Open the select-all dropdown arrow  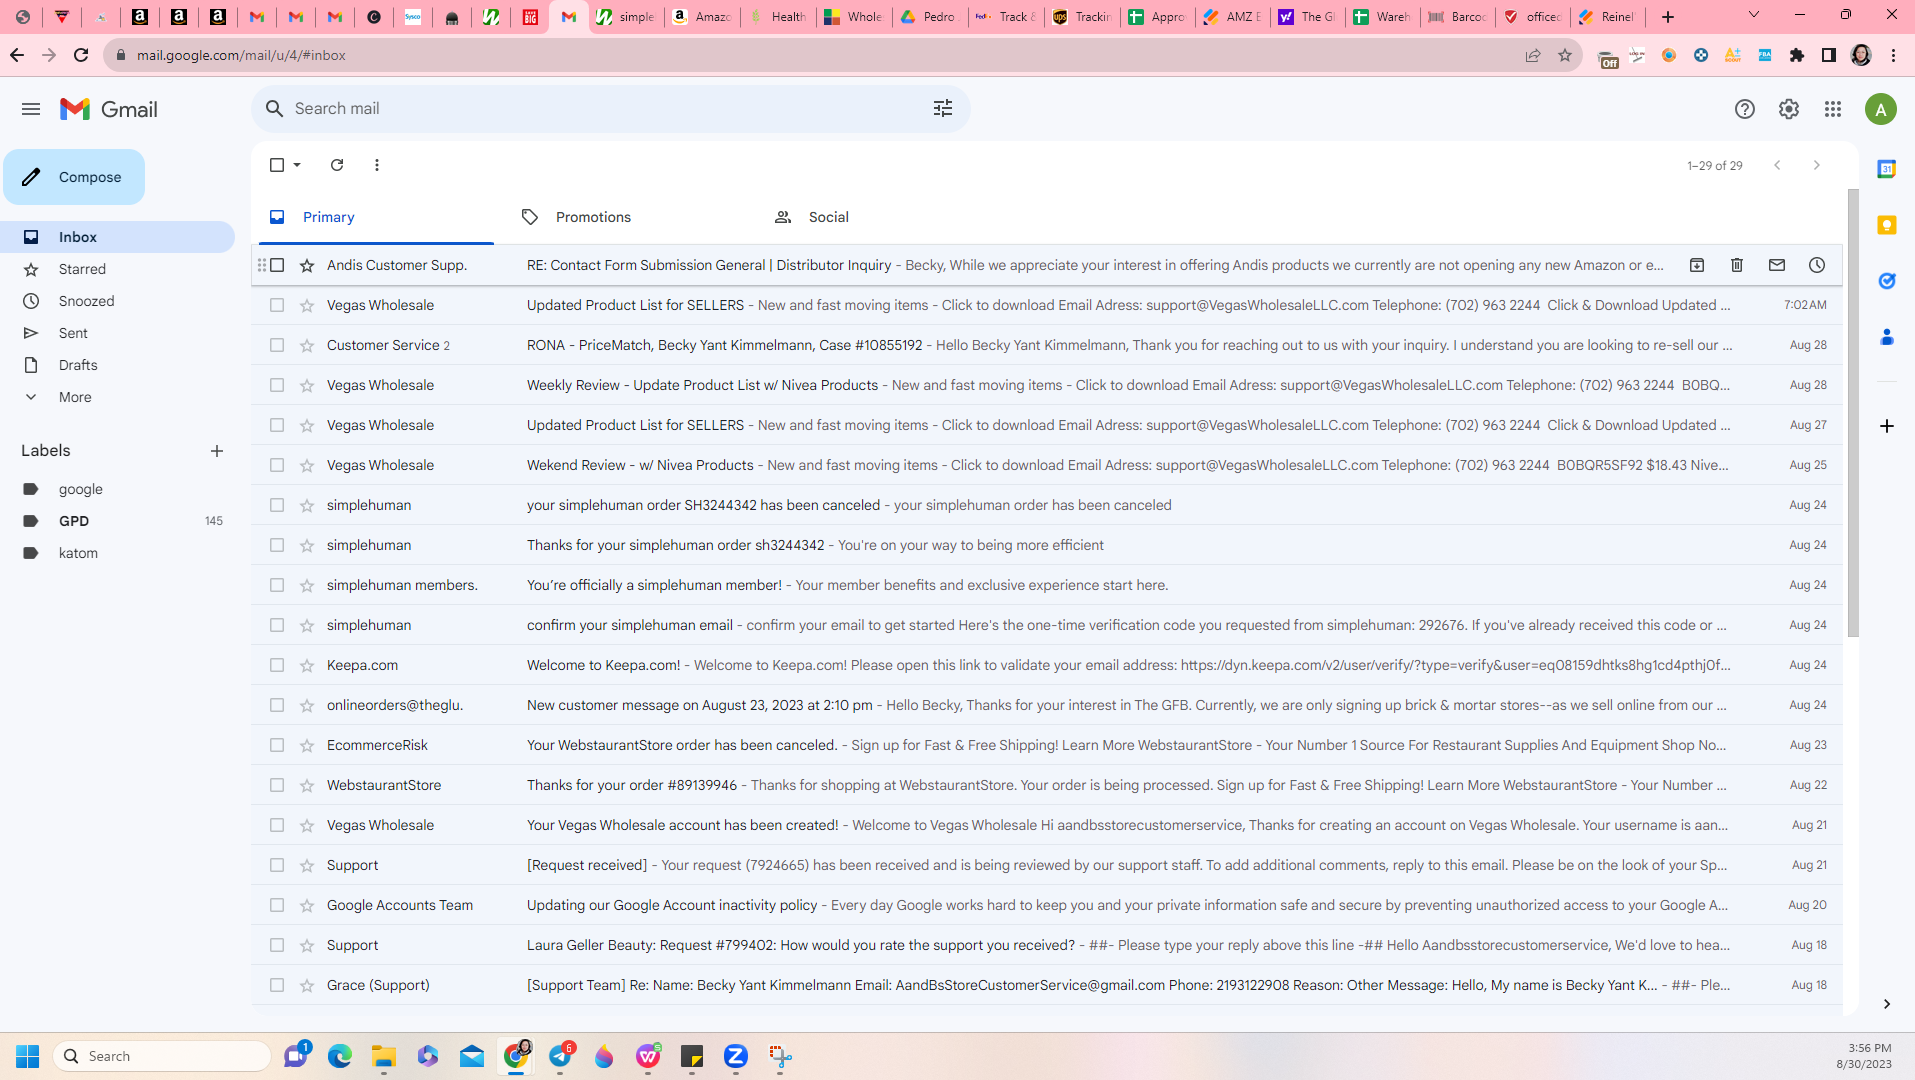(x=297, y=165)
